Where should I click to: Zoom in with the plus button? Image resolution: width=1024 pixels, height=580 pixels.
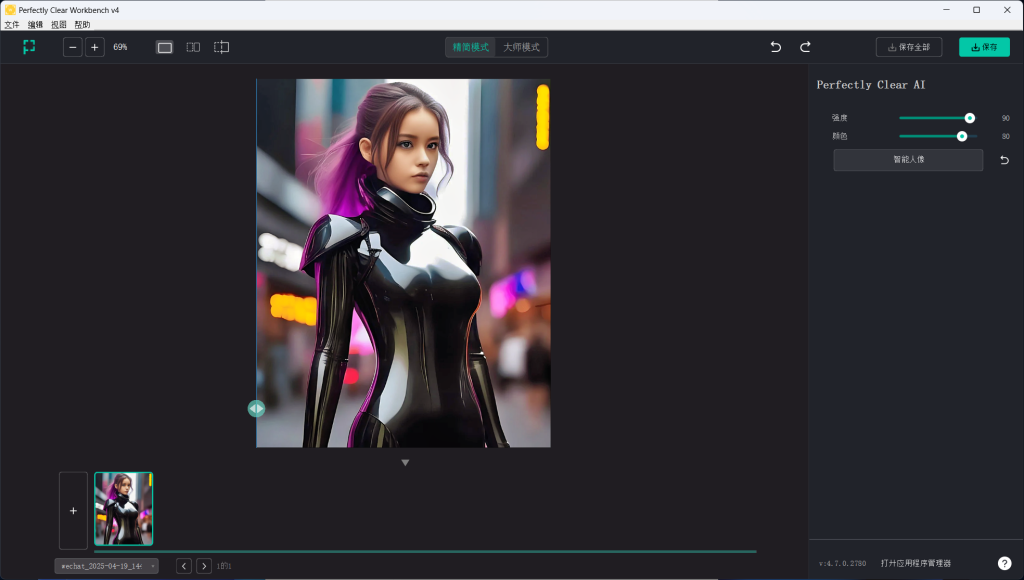(x=94, y=47)
